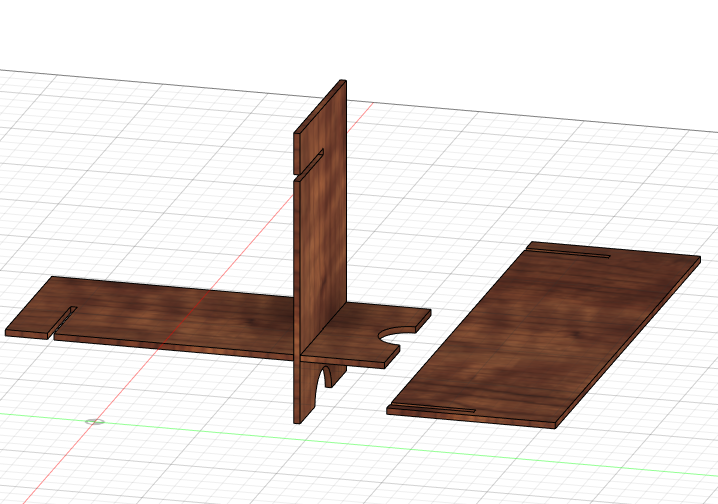Click the near-end slot on the right flat panel
This screenshot has height=504, width=718.
click(x=432, y=408)
